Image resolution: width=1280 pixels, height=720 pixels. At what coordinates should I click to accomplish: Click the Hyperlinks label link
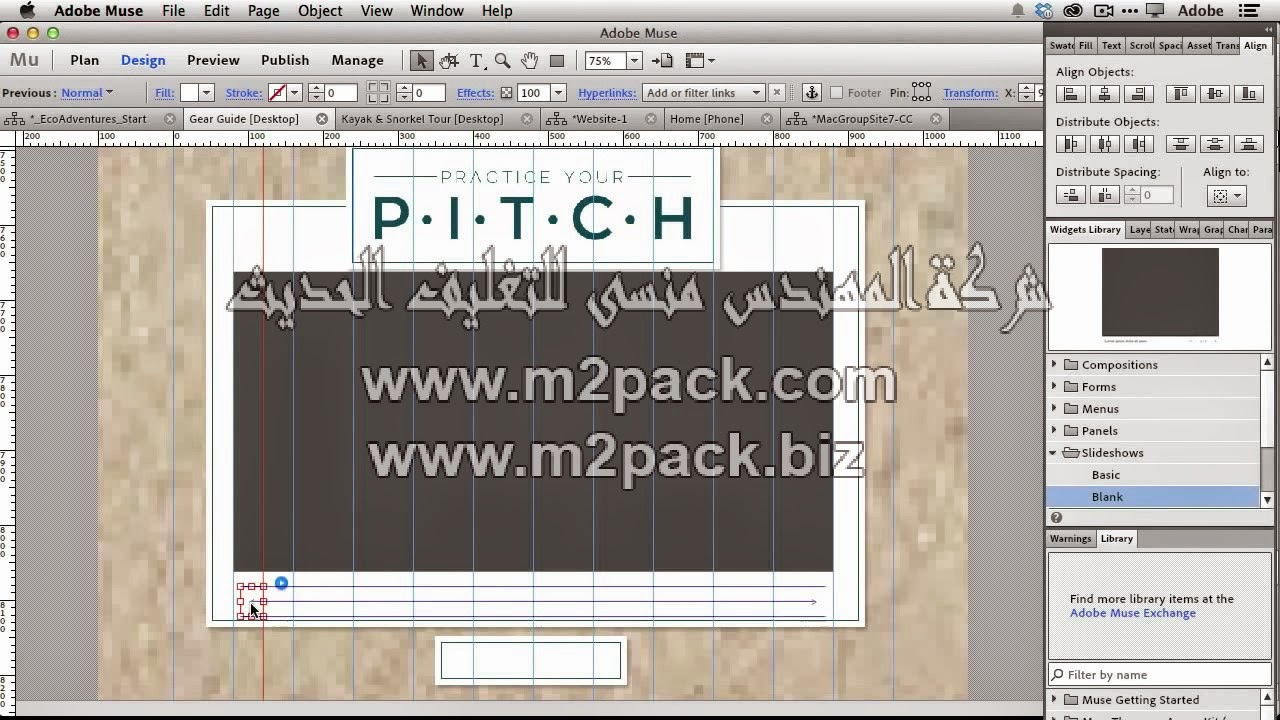pos(606,93)
